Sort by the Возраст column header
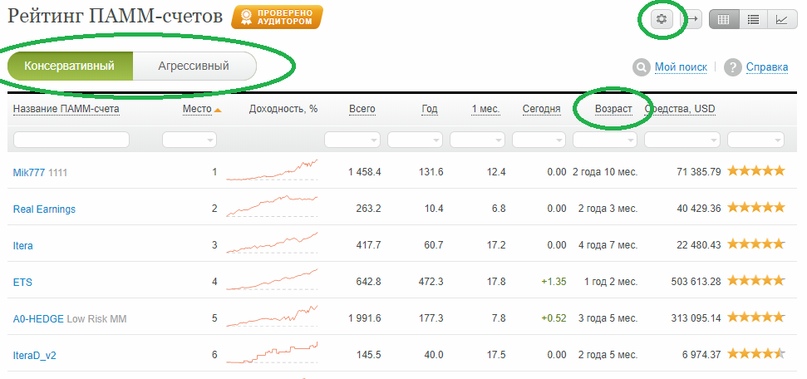807x379 pixels. (x=613, y=109)
